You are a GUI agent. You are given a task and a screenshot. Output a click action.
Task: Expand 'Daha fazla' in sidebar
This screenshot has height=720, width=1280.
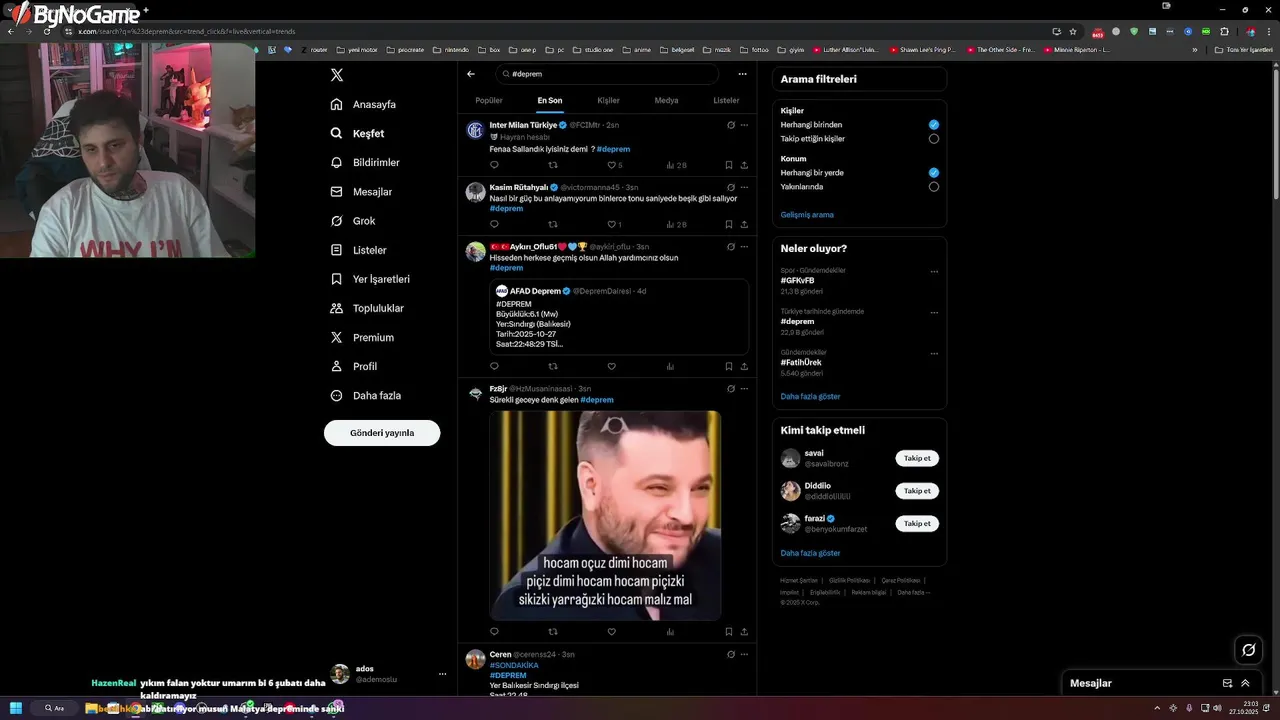pos(366,396)
